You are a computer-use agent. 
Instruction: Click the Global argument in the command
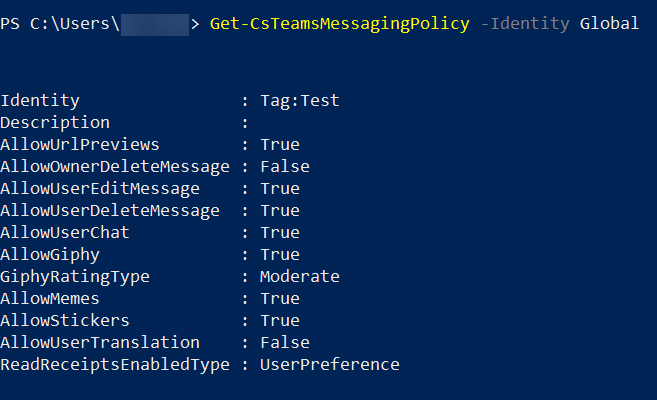click(609, 23)
